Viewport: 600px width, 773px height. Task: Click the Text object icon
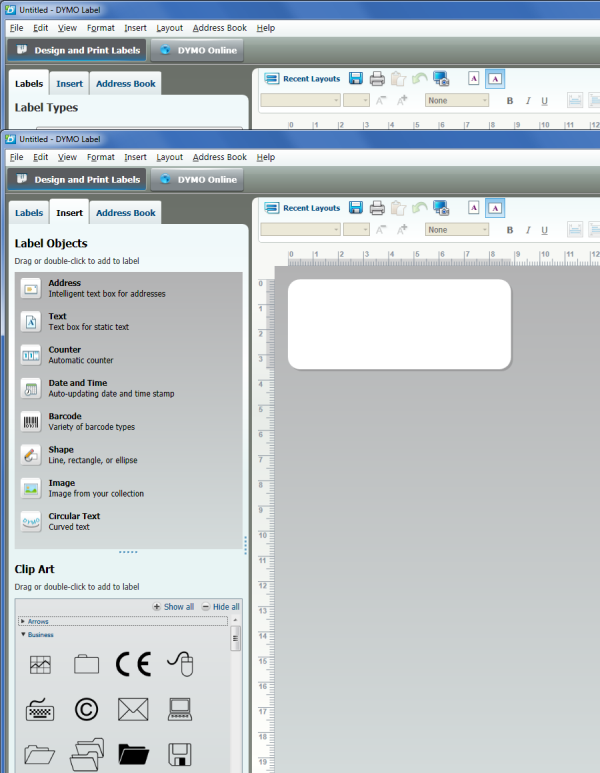click(31, 321)
